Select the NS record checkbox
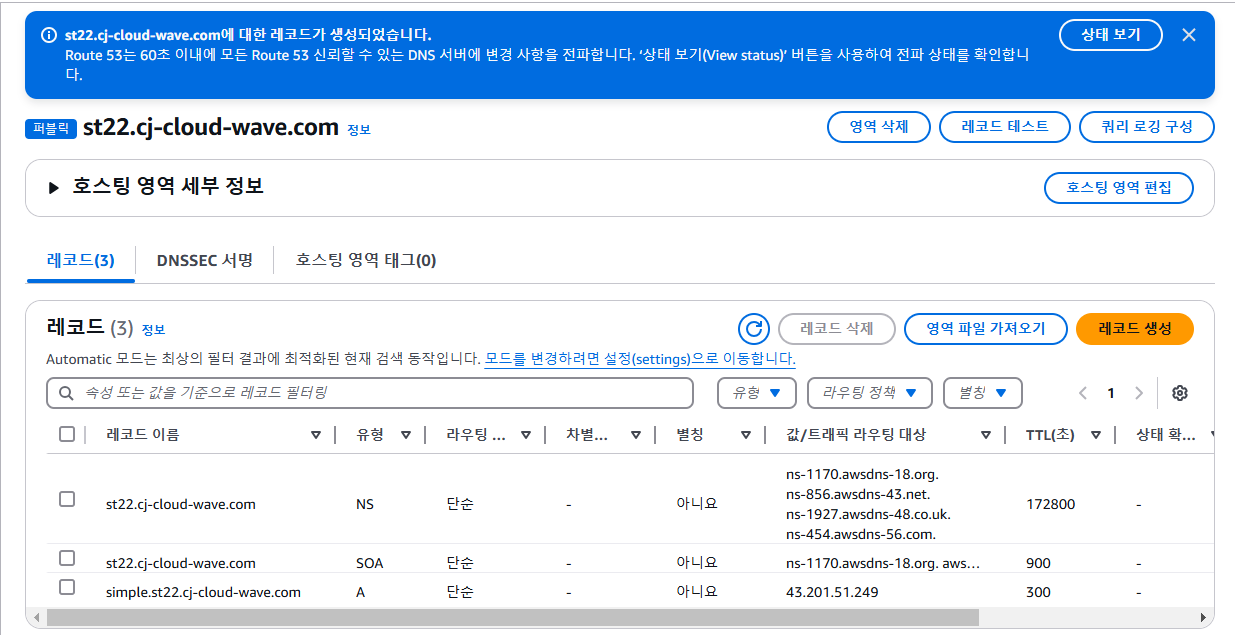 coord(67,498)
